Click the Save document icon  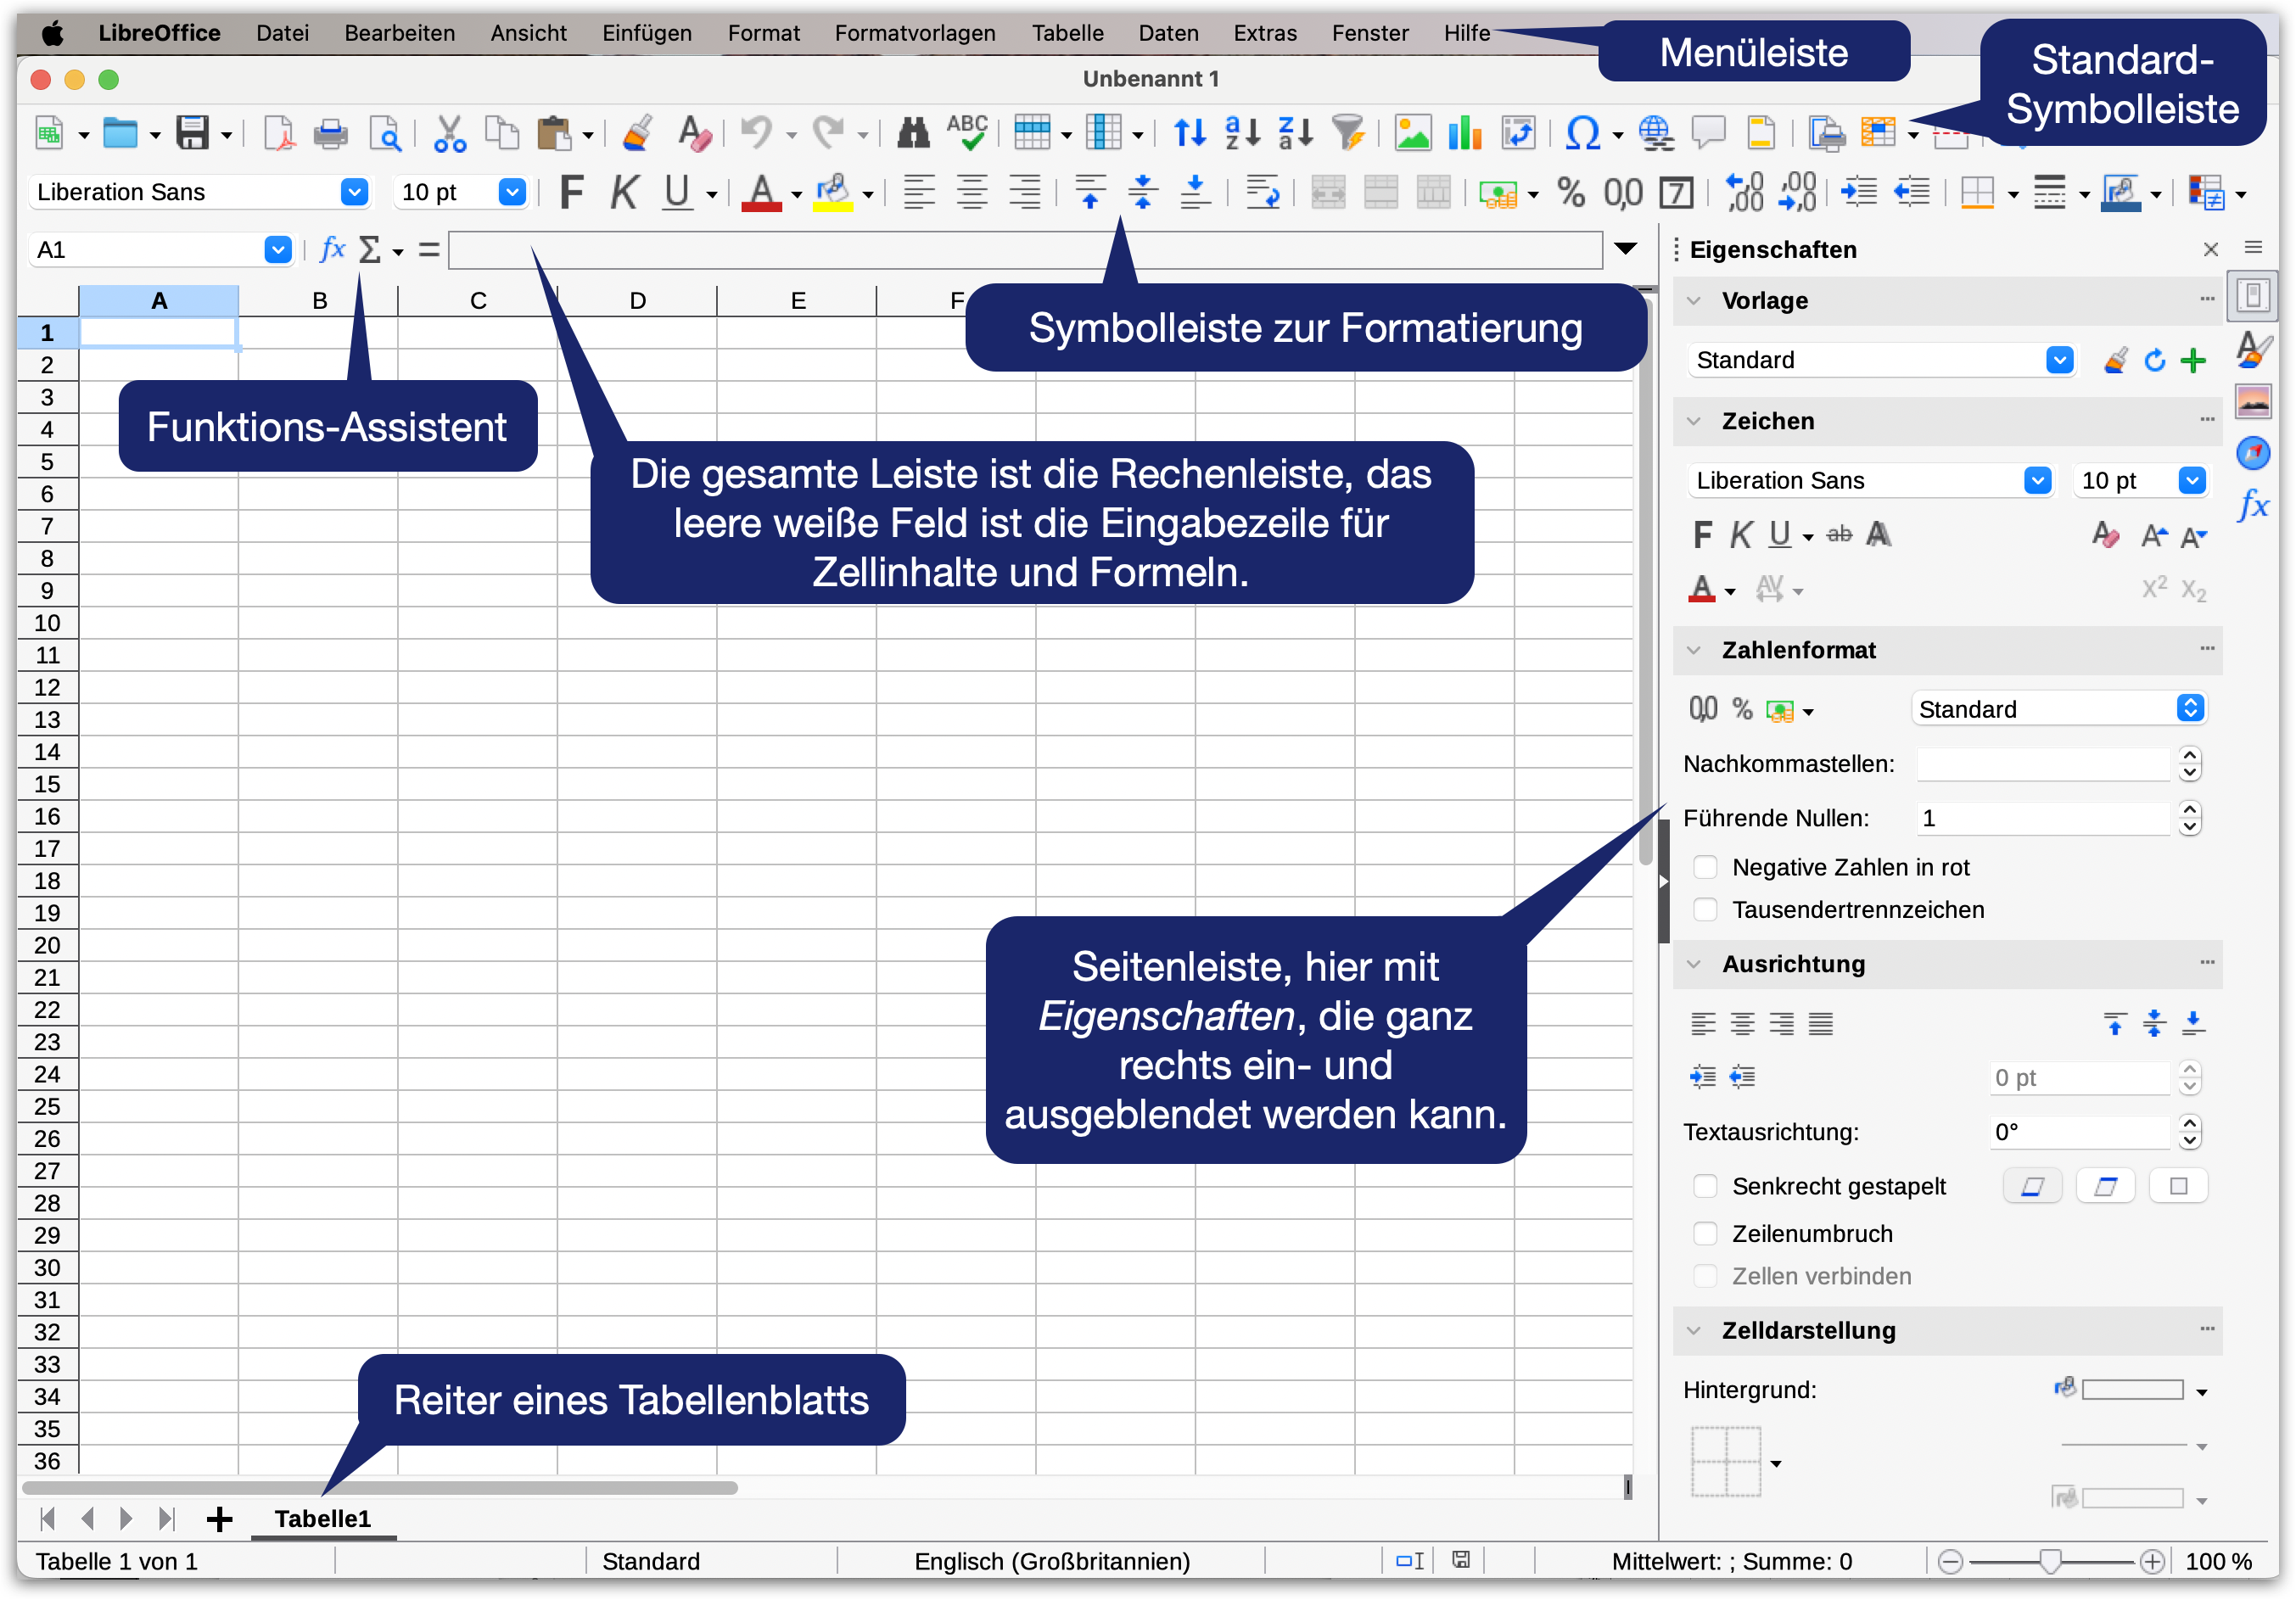(192, 133)
